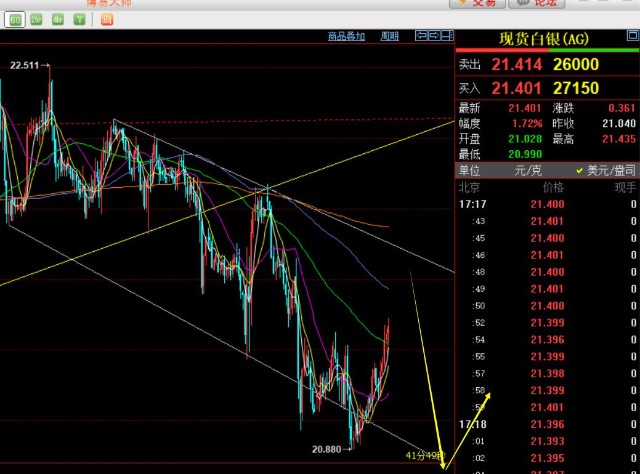Viewport: 640px width, 474px height.
Task: Open the 论坛 forum button
Action: [534, 3]
